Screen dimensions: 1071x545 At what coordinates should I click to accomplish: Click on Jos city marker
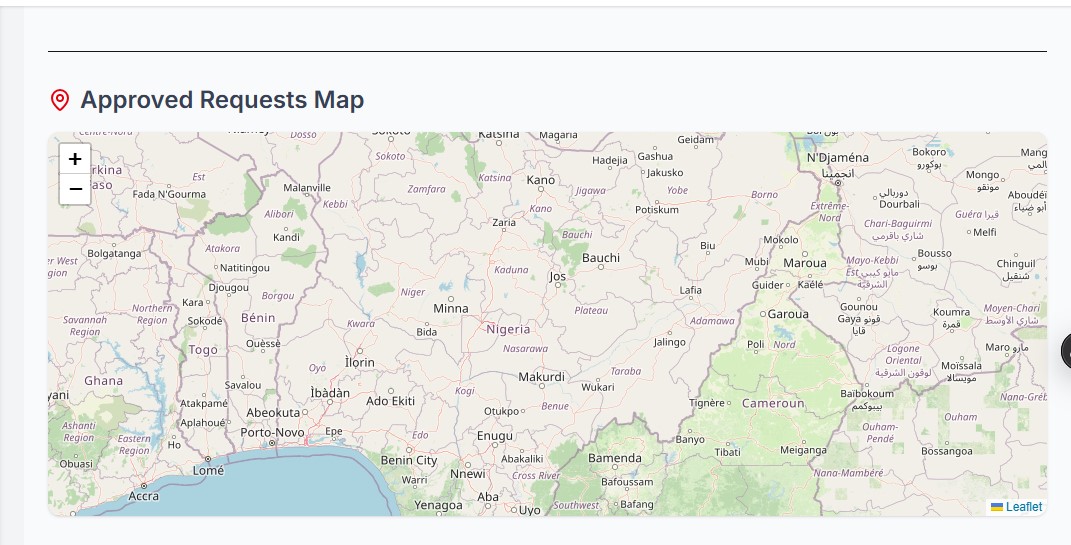tap(558, 276)
